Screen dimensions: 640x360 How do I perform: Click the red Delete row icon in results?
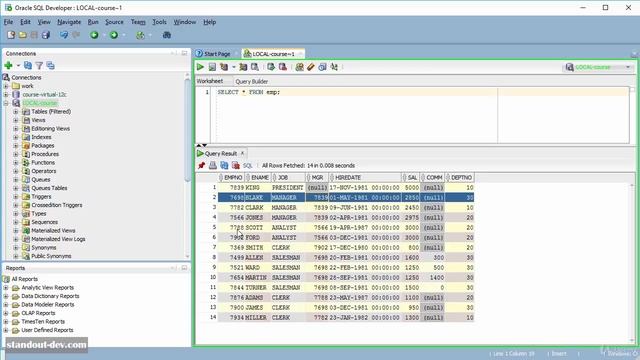coord(236,165)
